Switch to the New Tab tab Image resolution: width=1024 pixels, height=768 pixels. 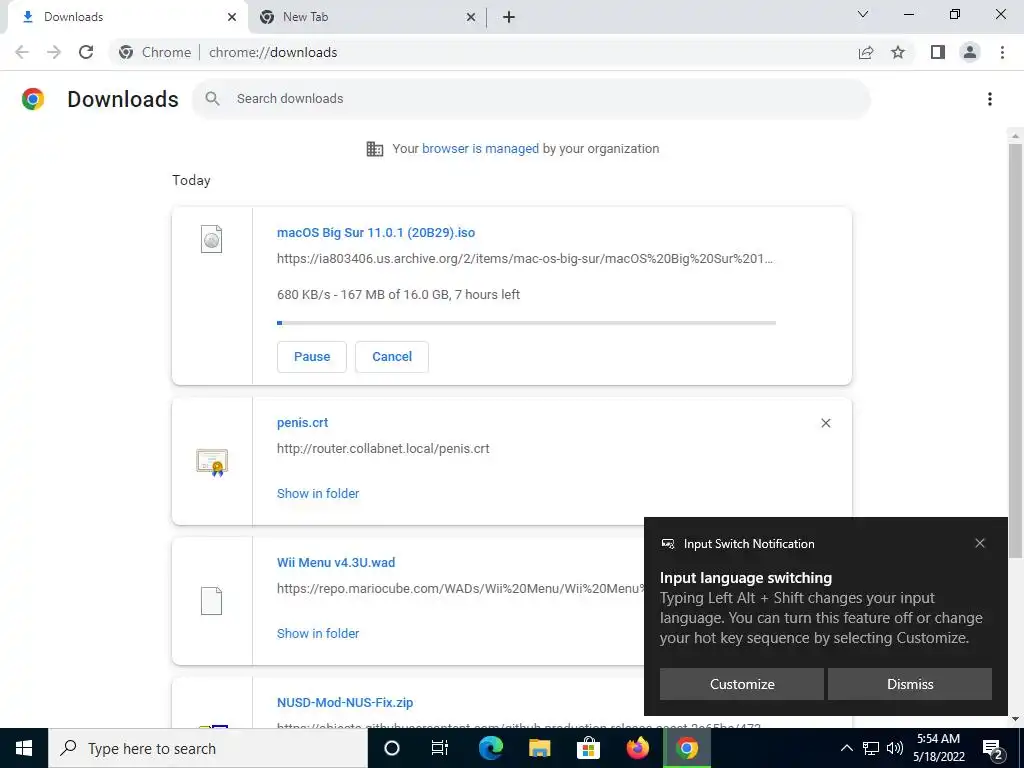pyautogui.click(x=367, y=17)
